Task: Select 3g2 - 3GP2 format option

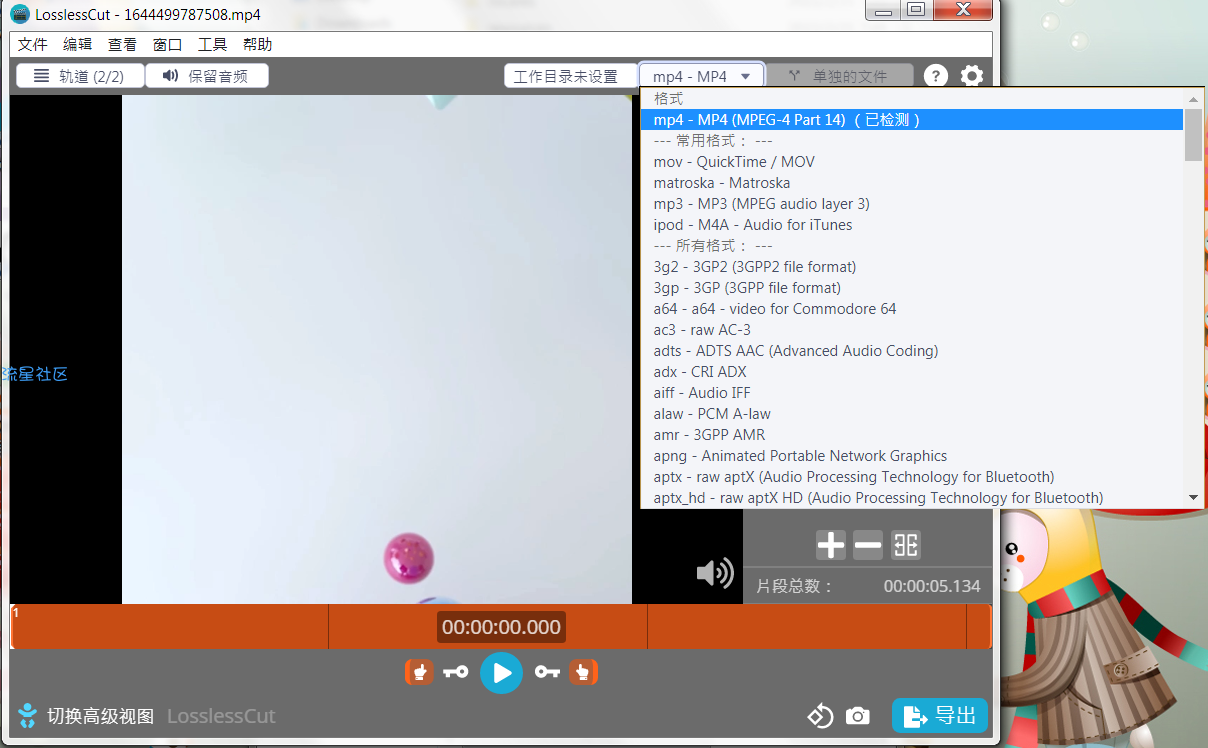Action: (x=912, y=267)
